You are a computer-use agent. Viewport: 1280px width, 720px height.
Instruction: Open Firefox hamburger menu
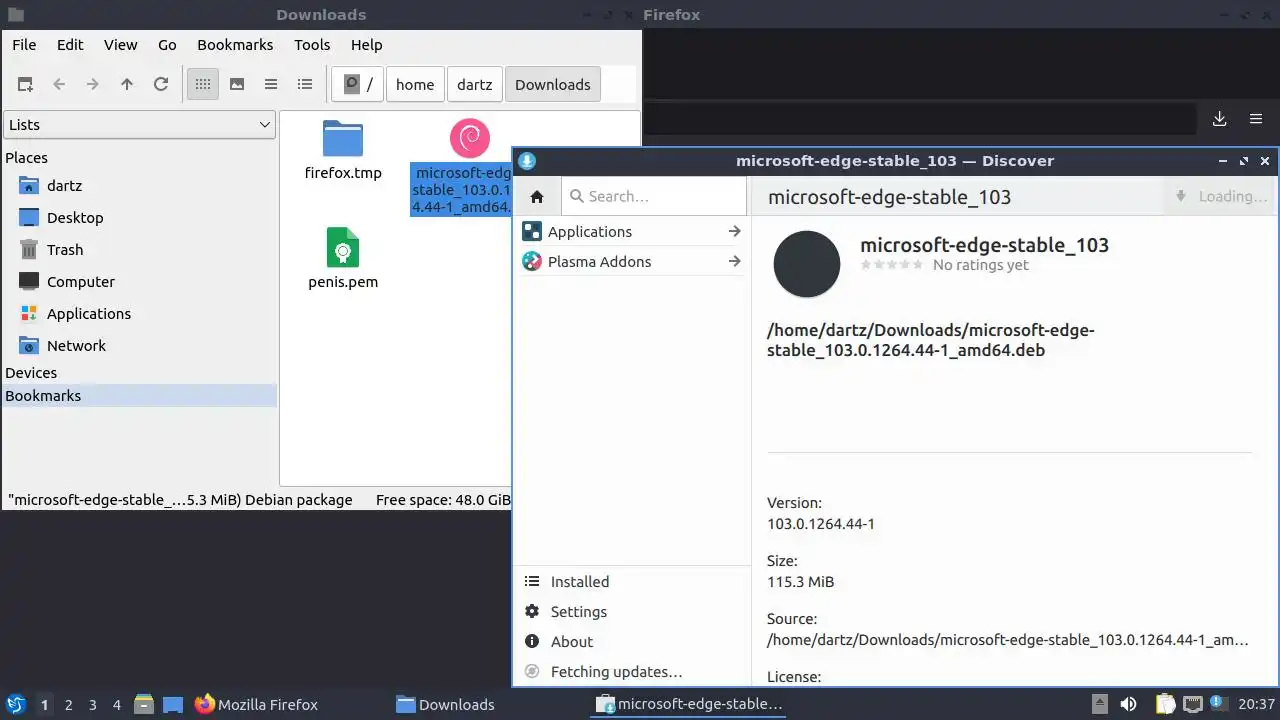1256,119
